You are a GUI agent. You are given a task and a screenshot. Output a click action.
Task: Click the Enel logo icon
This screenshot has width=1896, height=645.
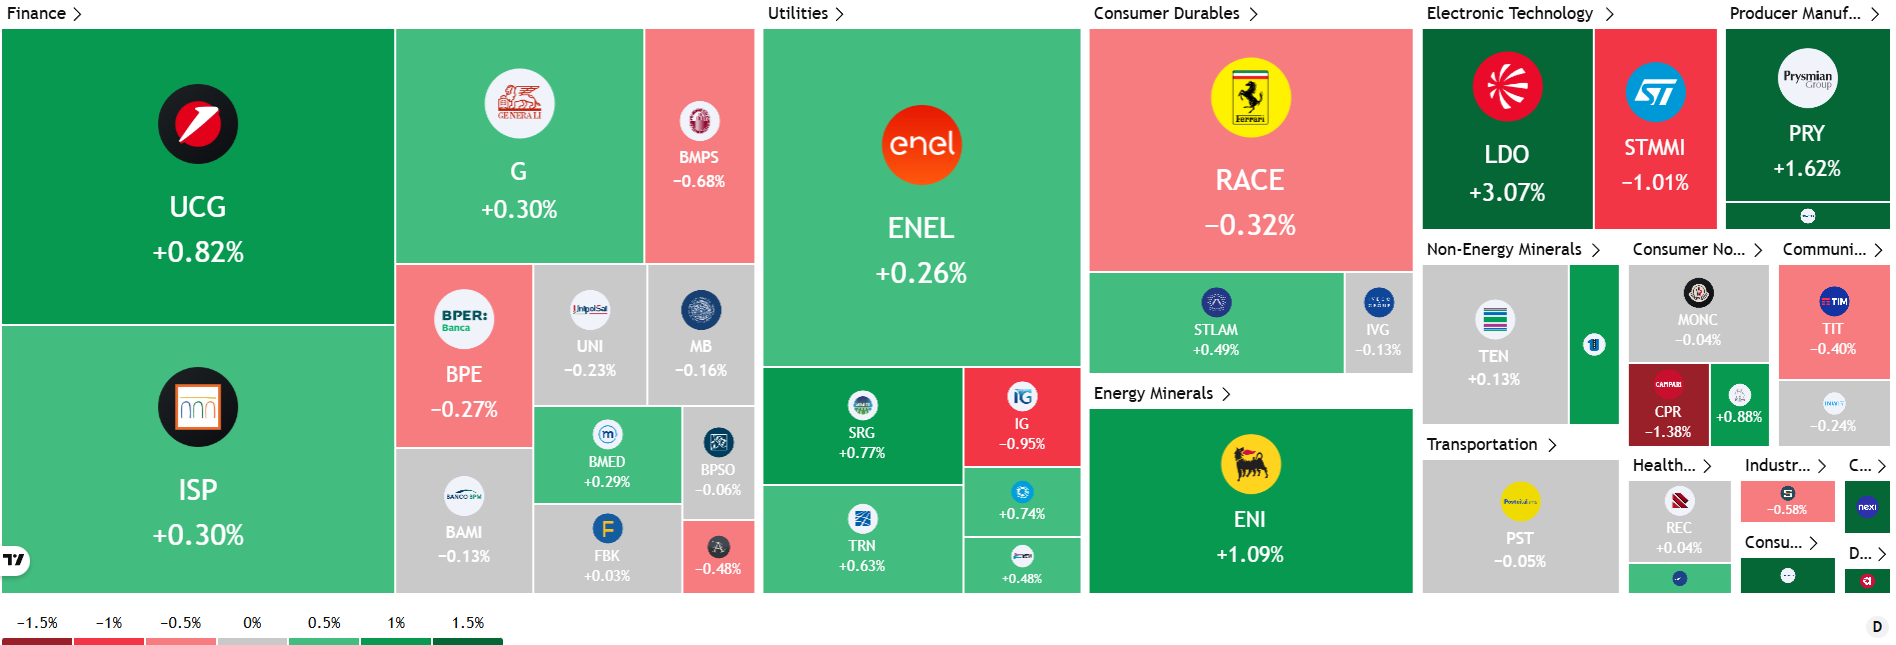(x=921, y=145)
